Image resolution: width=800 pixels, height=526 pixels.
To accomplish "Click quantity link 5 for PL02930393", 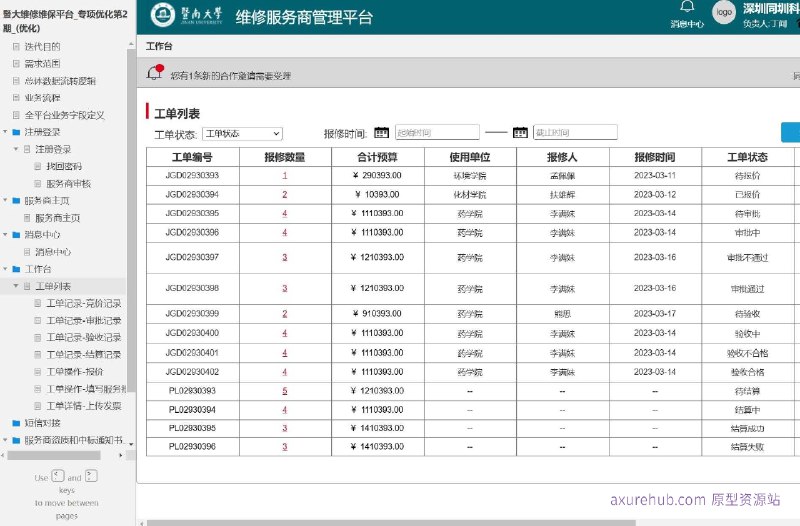I will [x=285, y=391].
